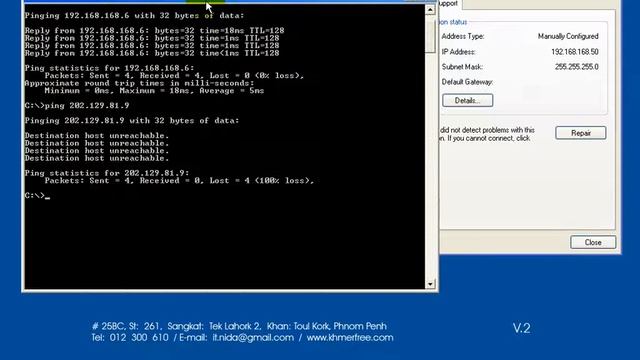640x360 pixels.
Task: Click the www.khmerfree.com website link
Action: coord(350,338)
